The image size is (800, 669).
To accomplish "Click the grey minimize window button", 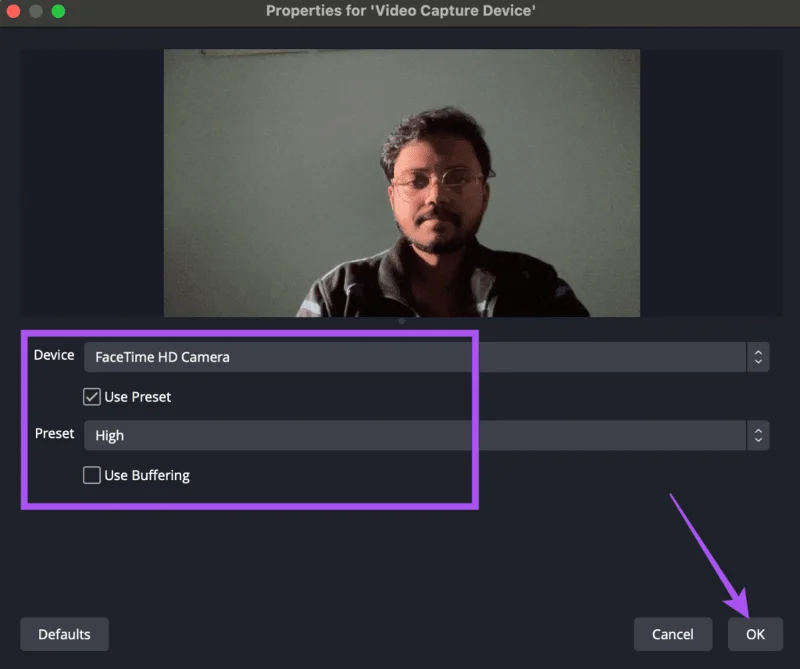I will (36, 11).
